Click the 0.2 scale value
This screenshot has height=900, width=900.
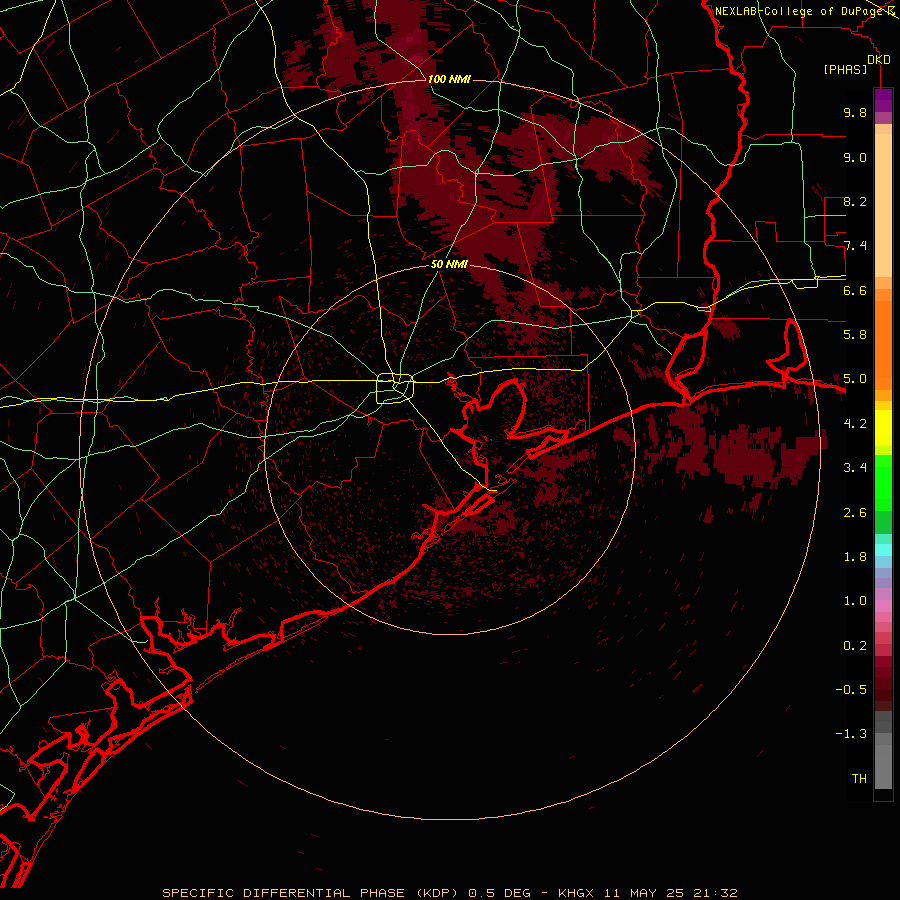click(855, 646)
